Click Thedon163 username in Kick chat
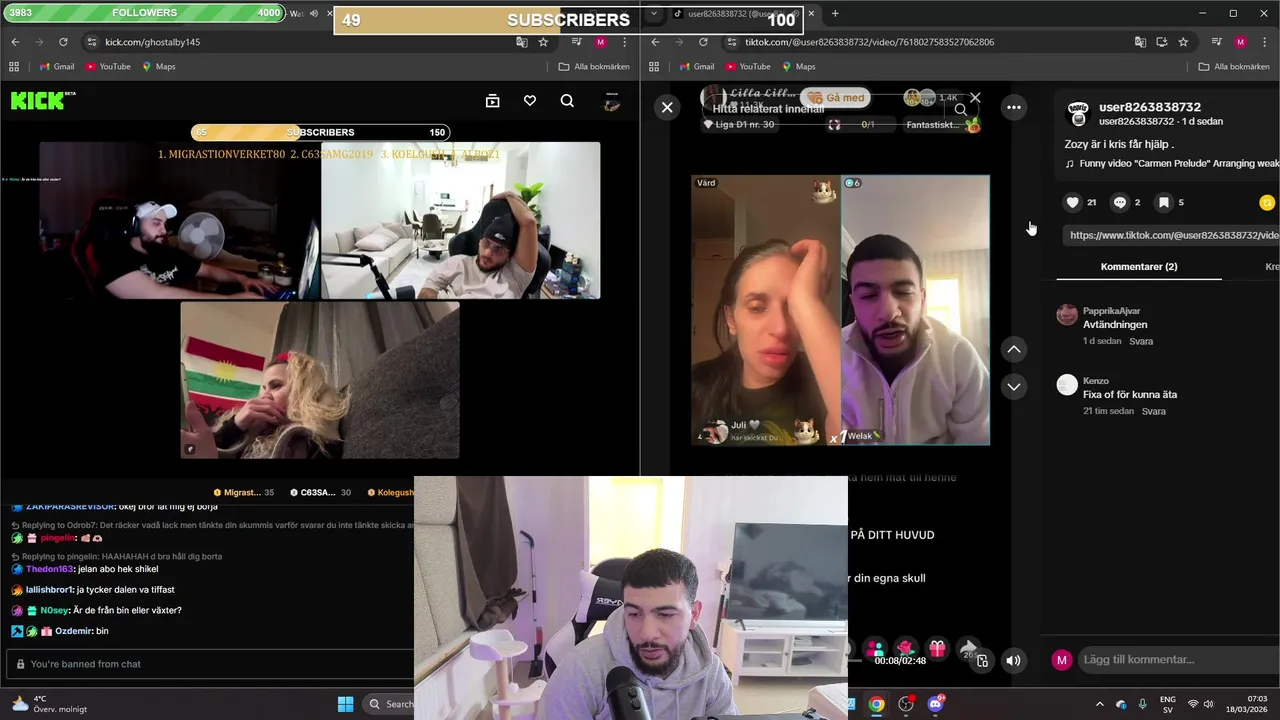Viewport: 1280px width, 720px height. pyautogui.click(x=49, y=569)
